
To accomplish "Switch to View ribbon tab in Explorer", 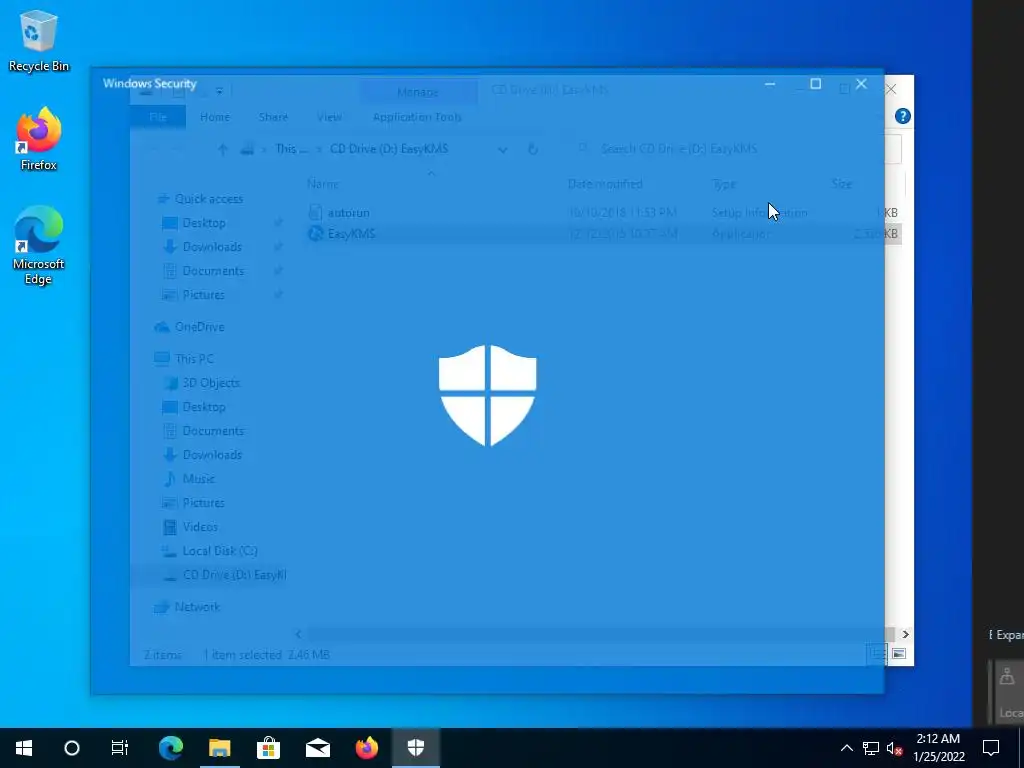I will pos(329,117).
